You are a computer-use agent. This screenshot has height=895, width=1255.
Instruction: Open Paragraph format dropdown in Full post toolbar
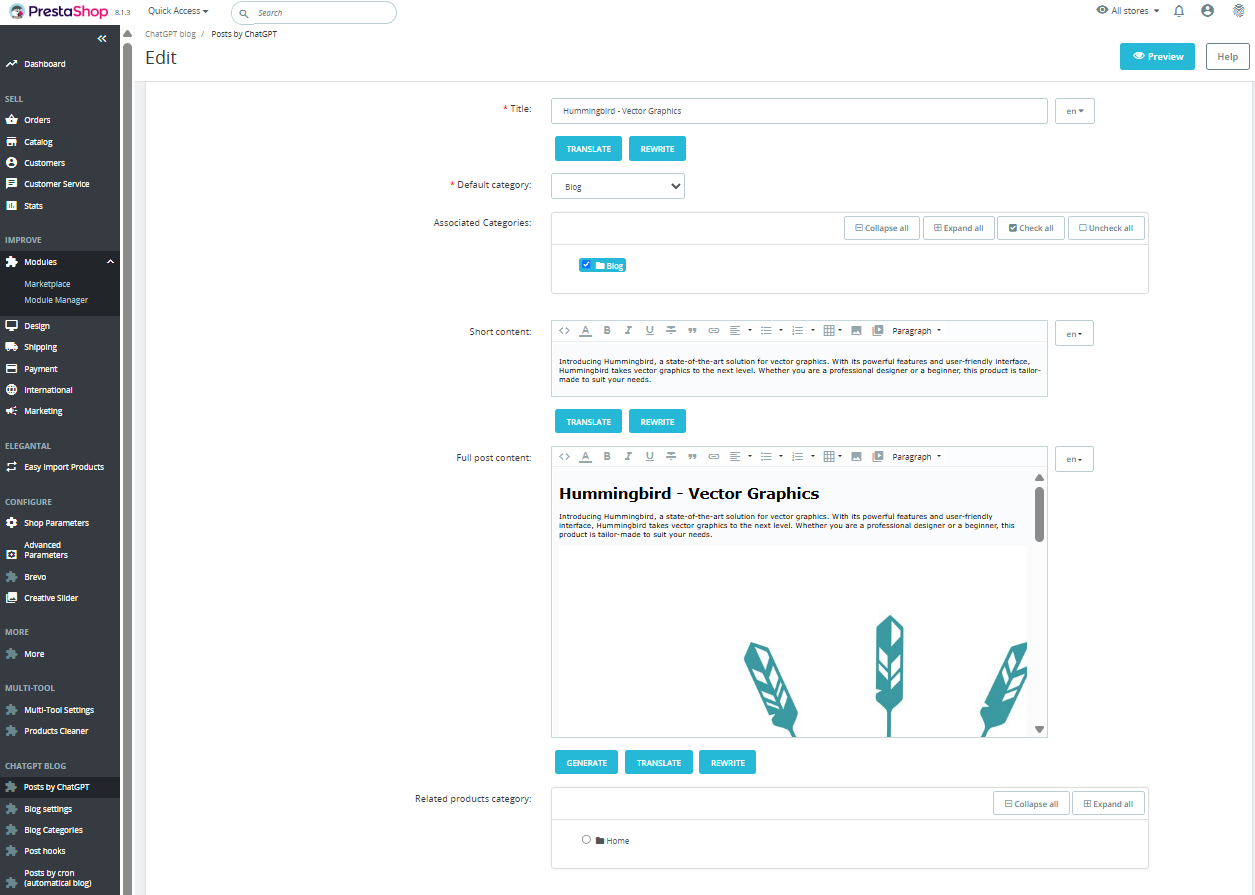917,457
